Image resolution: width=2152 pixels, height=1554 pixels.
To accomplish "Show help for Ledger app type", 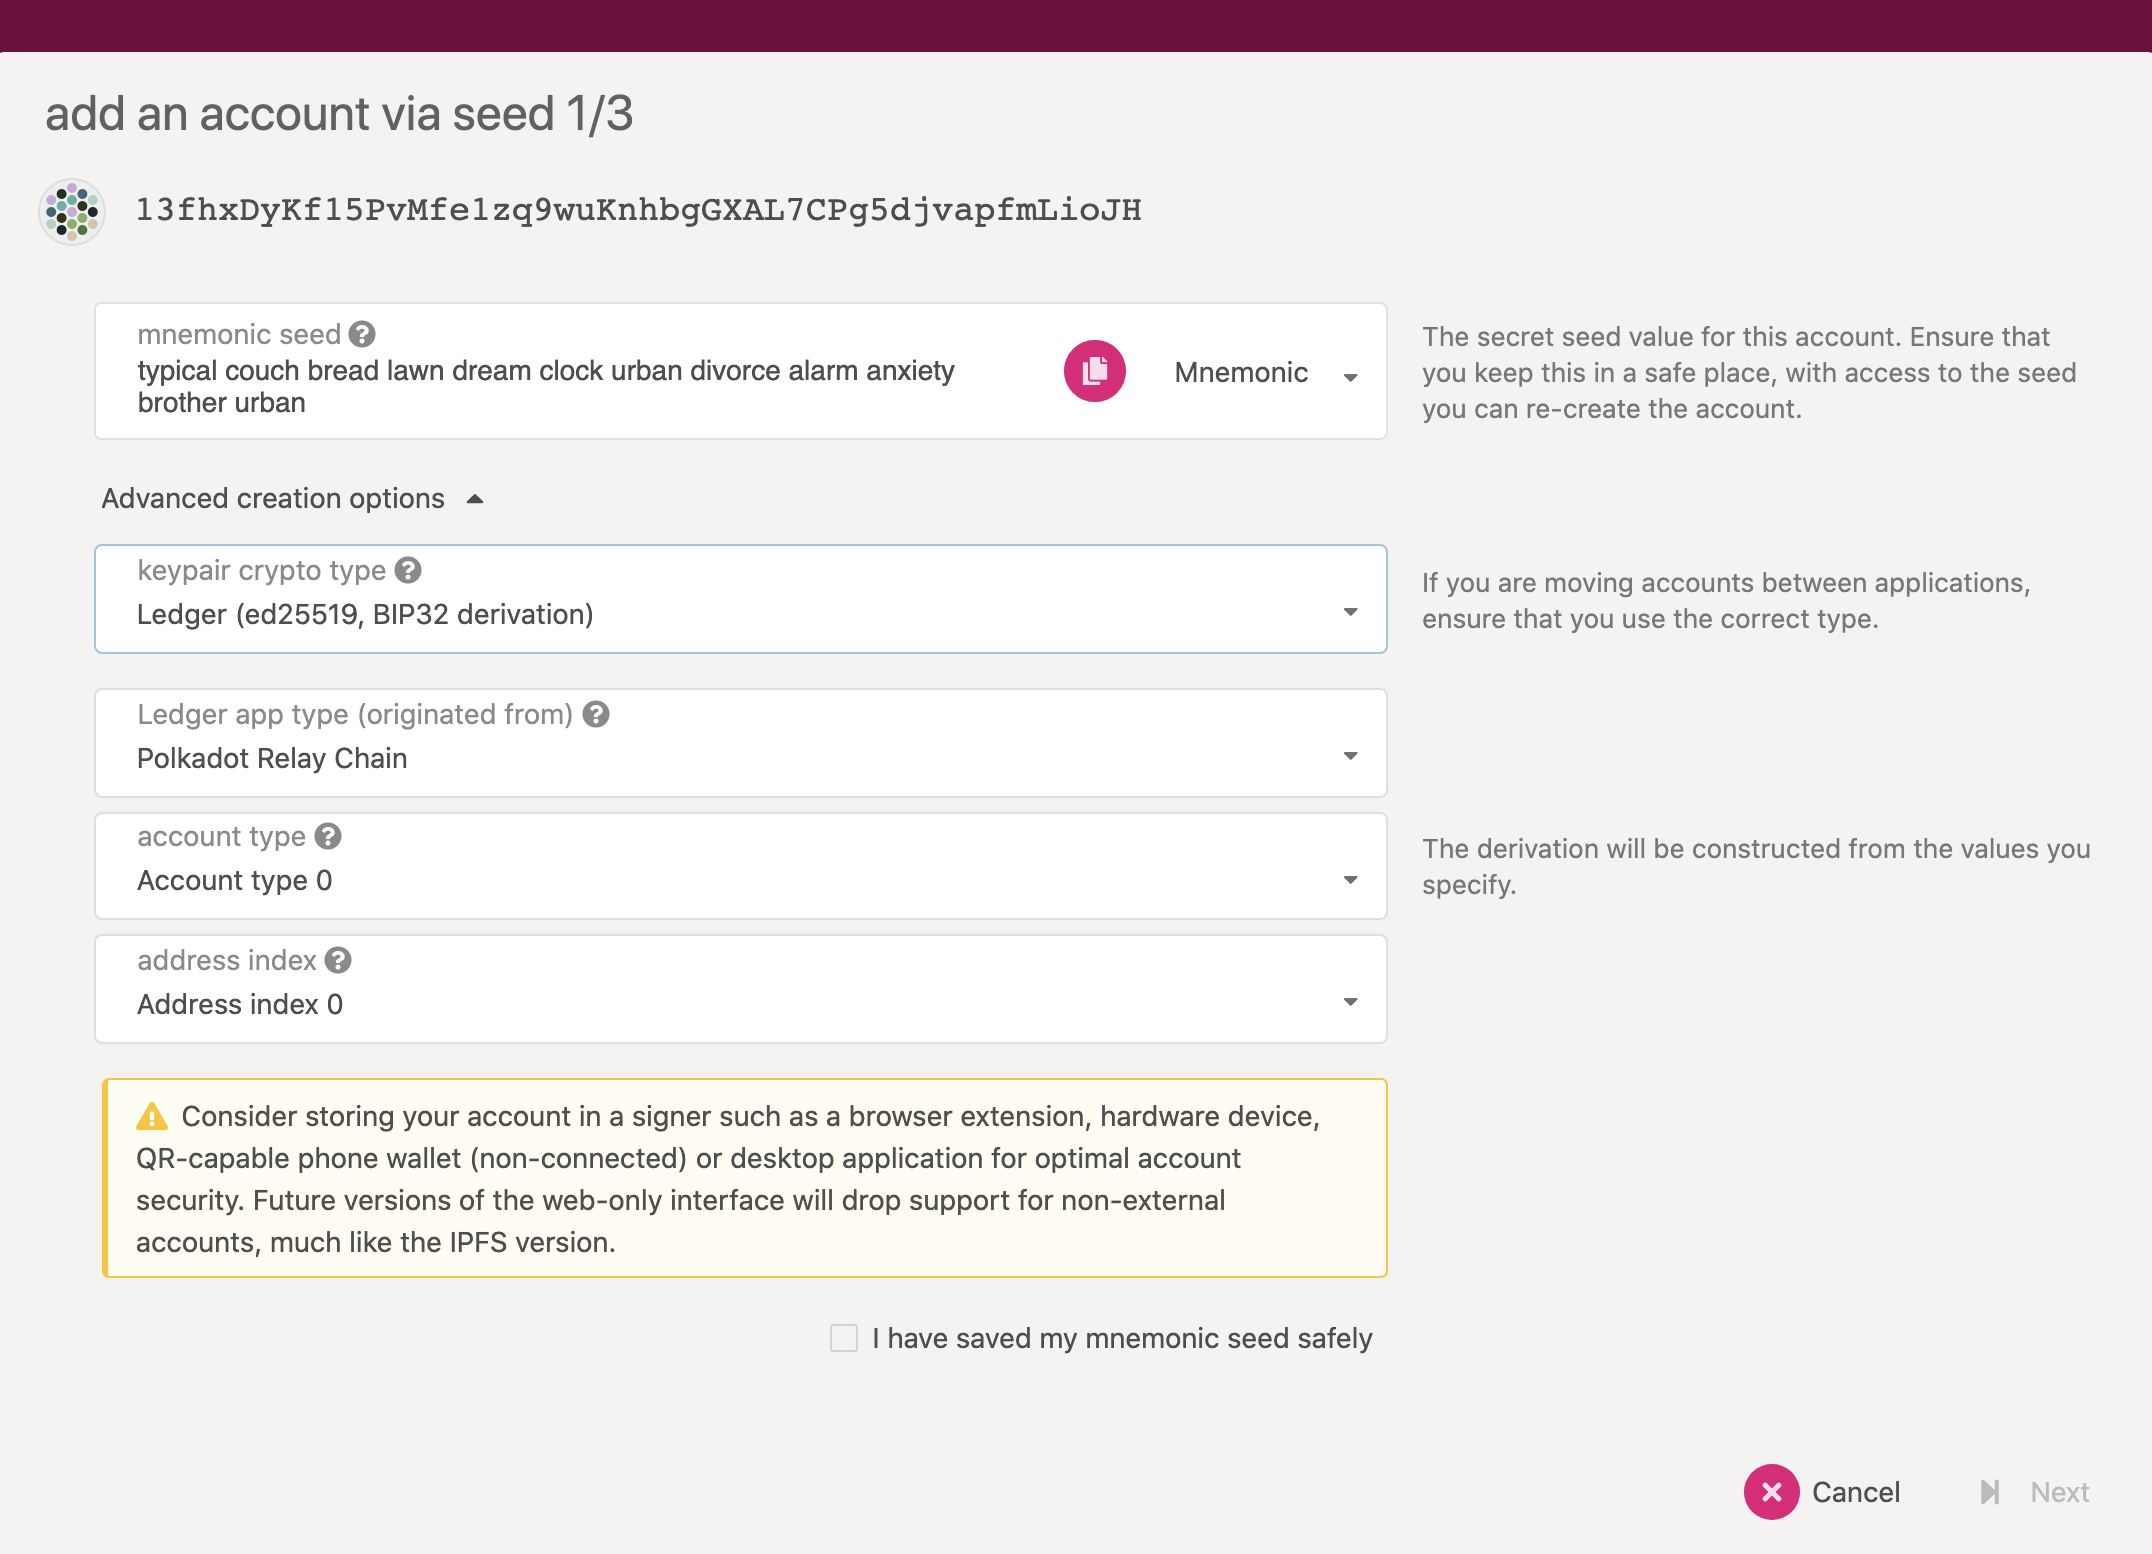I will [596, 714].
